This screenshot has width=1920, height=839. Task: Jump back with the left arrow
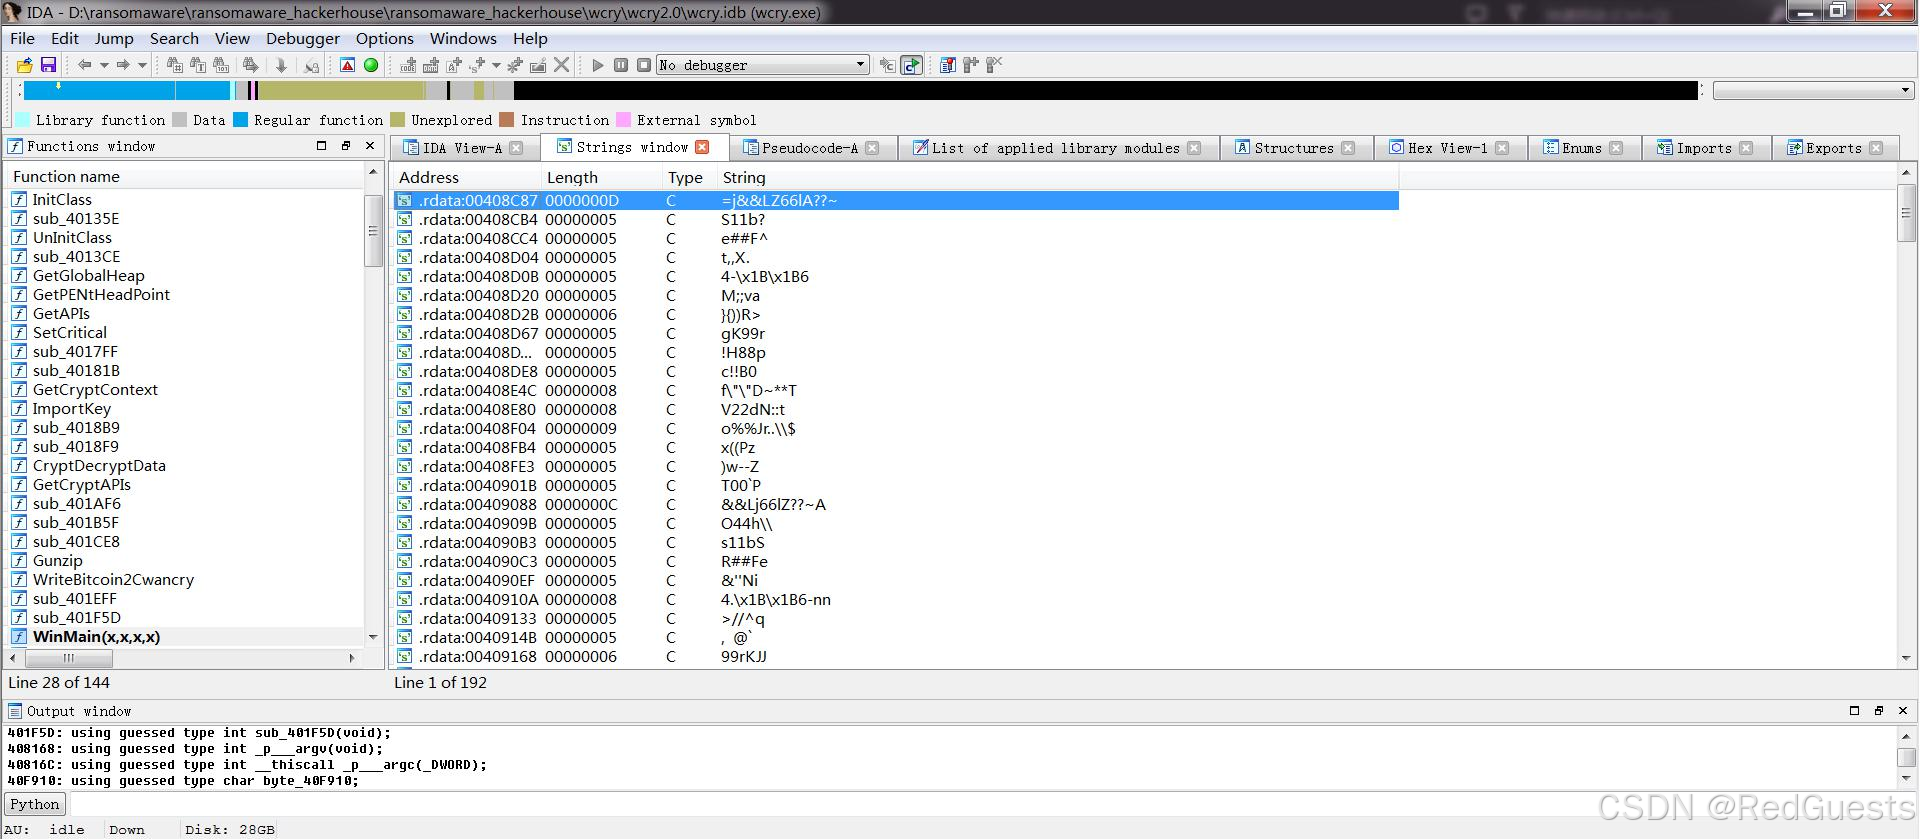[85, 65]
